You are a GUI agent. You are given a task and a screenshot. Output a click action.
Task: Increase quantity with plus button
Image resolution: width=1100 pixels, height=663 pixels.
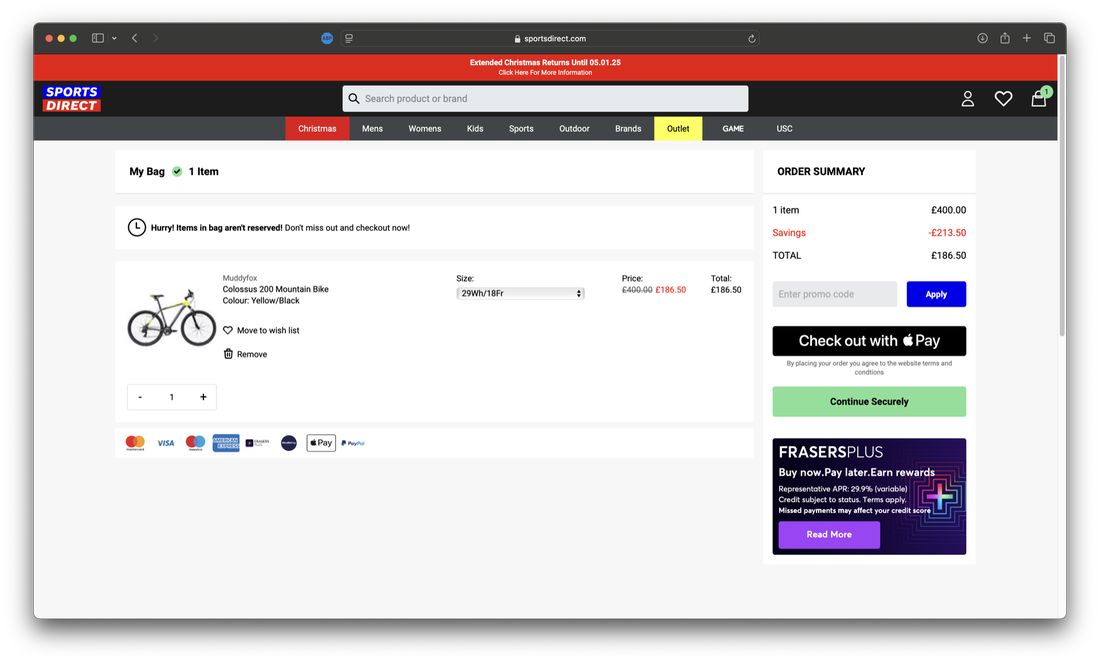pyautogui.click(x=203, y=397)
